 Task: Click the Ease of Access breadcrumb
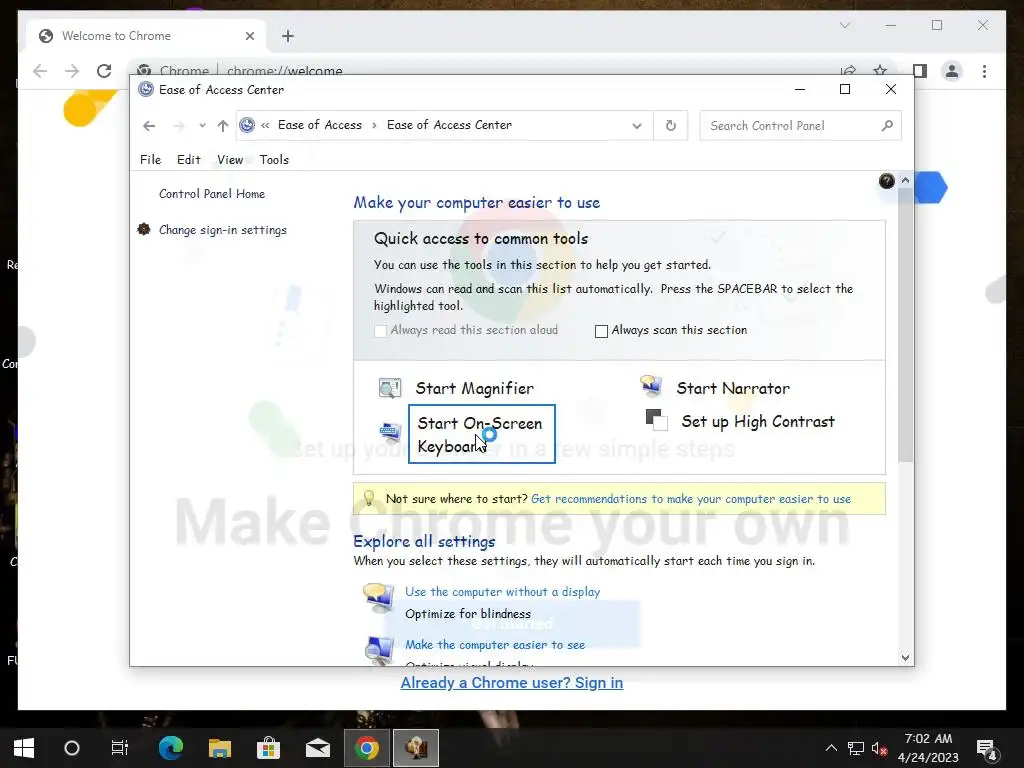319,125
